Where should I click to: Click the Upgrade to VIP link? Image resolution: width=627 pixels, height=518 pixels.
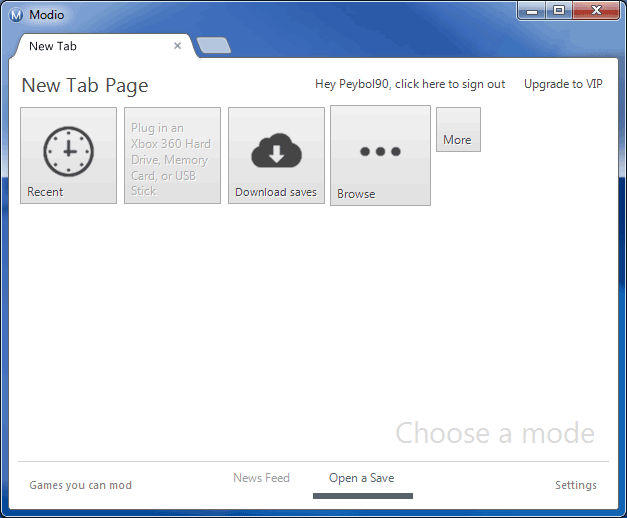(x=563, y=84)
